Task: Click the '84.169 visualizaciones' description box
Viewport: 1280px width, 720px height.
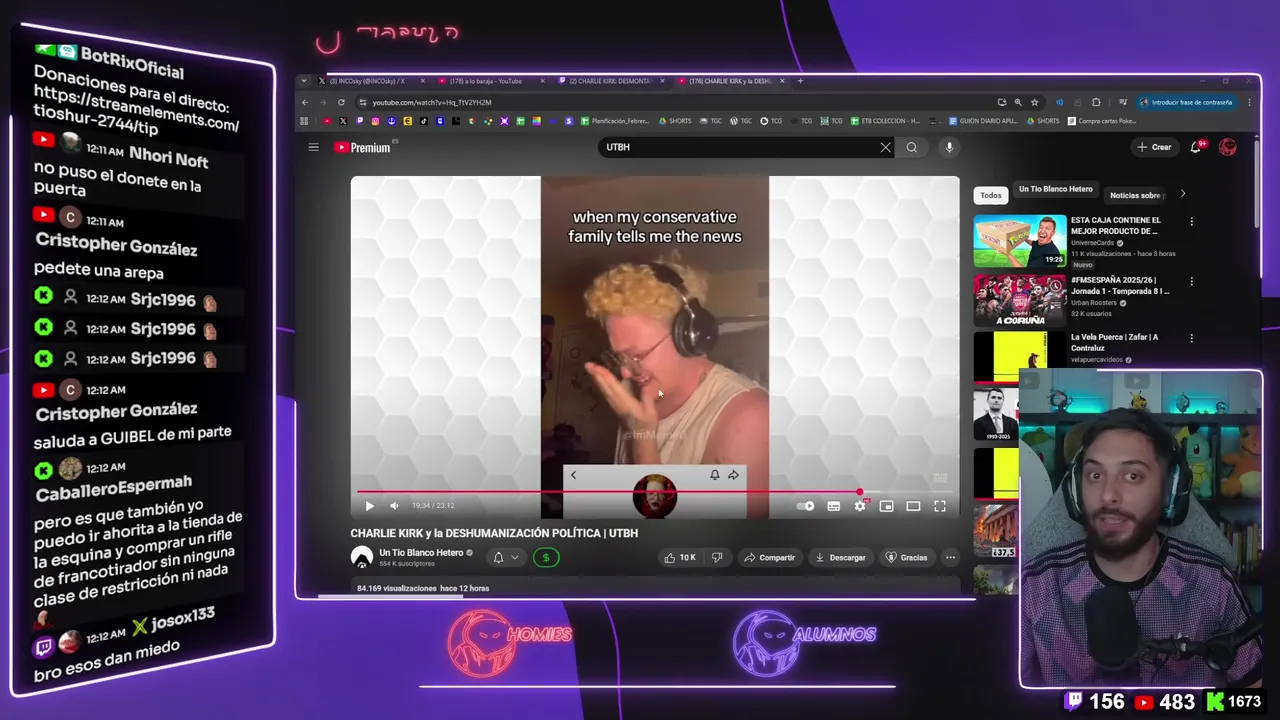Action: 654,588
